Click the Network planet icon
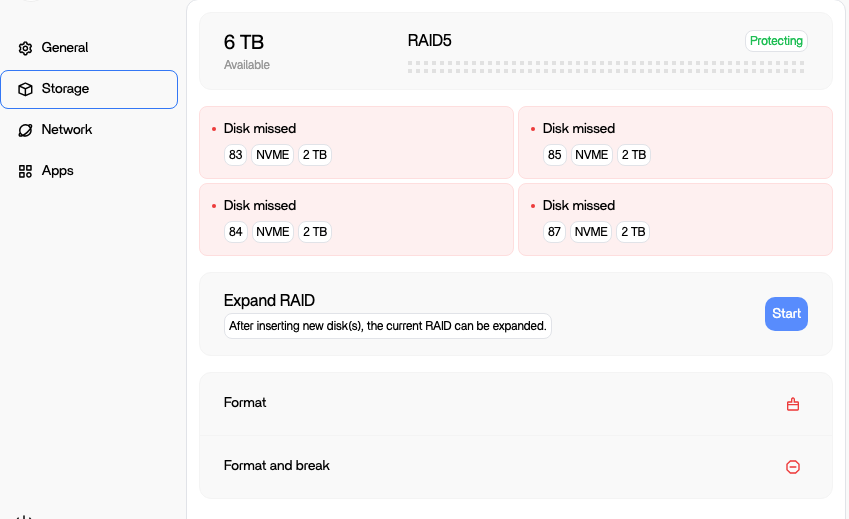The height and width of the screenshot is (519, 849). coord(25,130)
